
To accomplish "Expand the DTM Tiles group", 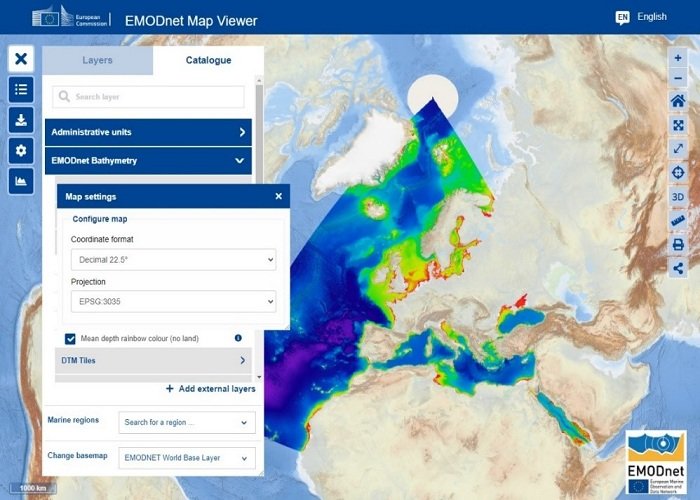I will click(153, 360).
